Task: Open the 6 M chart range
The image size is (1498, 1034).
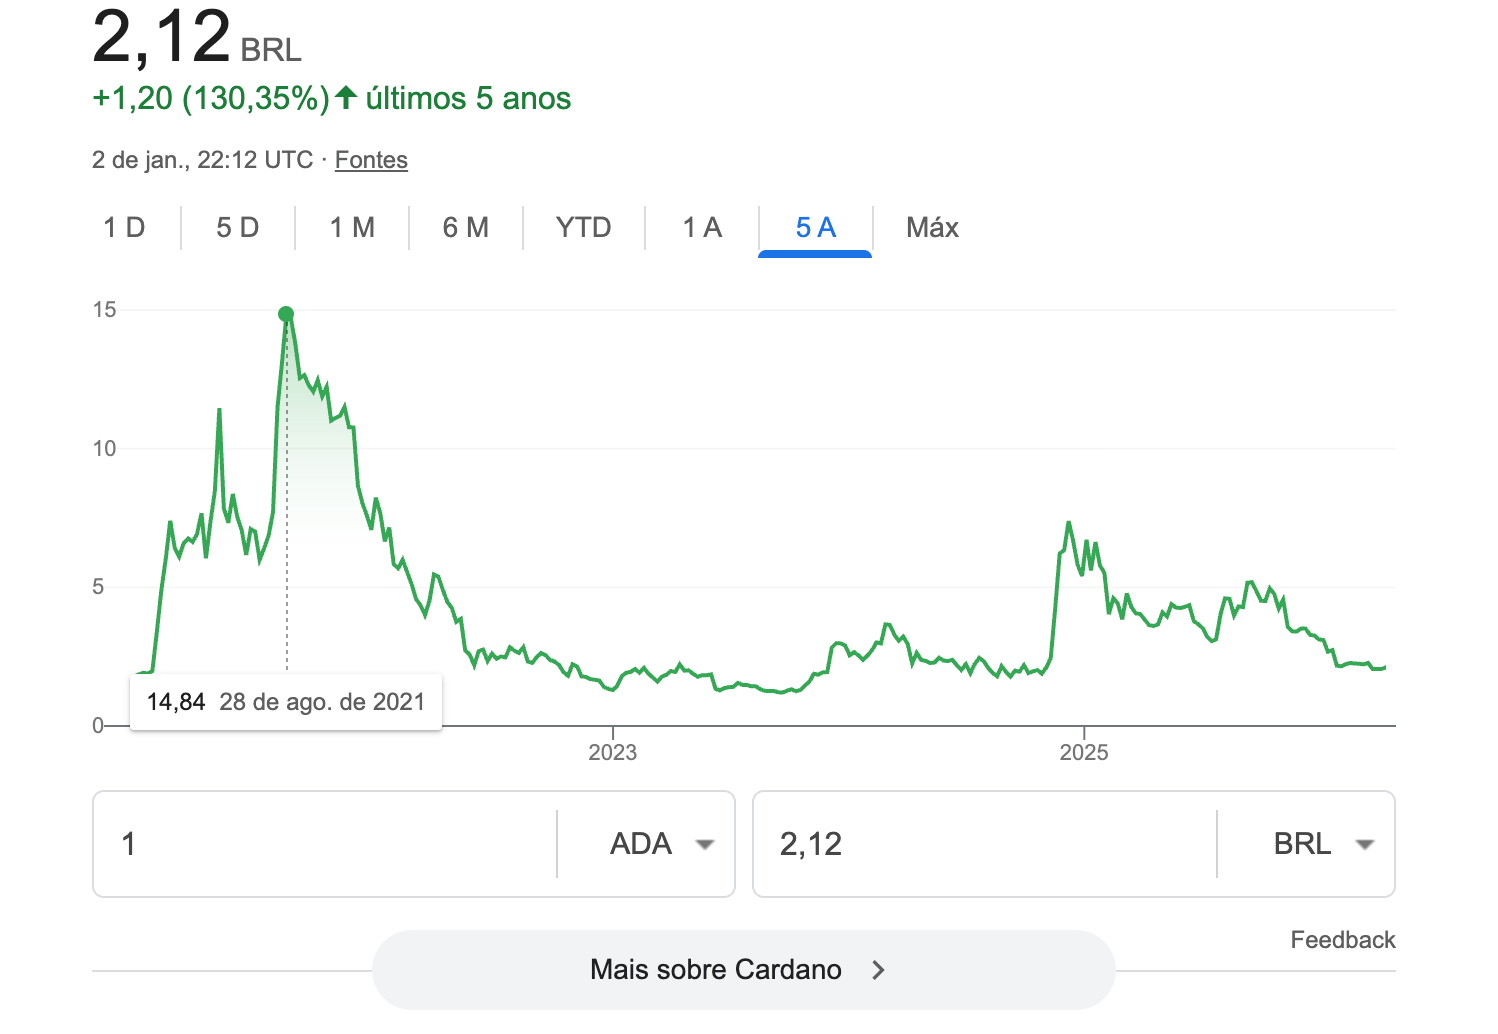Action: click(x=466, y=228)
